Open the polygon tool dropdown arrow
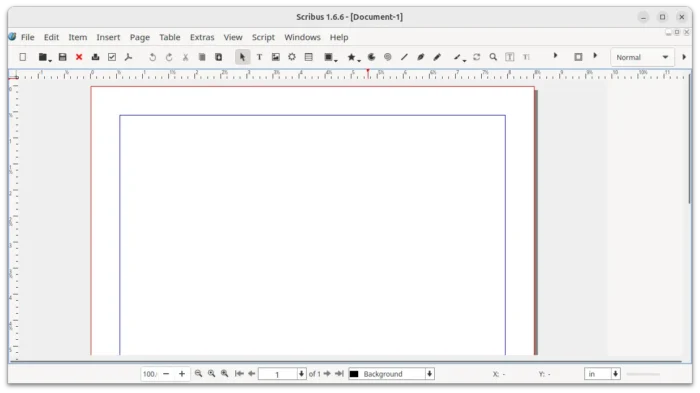700x393 pixels. tap(359, 60)
